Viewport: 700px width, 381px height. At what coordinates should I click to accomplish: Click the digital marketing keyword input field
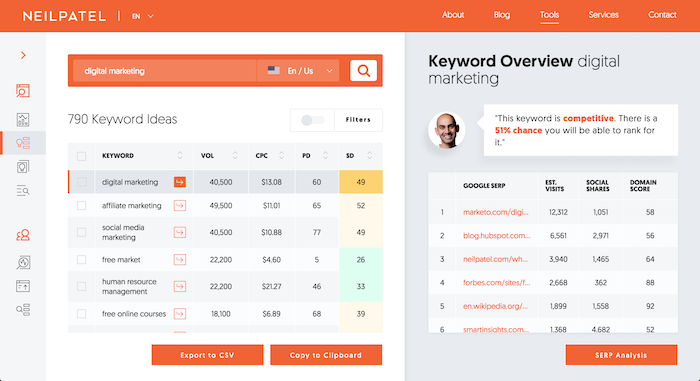165,71
